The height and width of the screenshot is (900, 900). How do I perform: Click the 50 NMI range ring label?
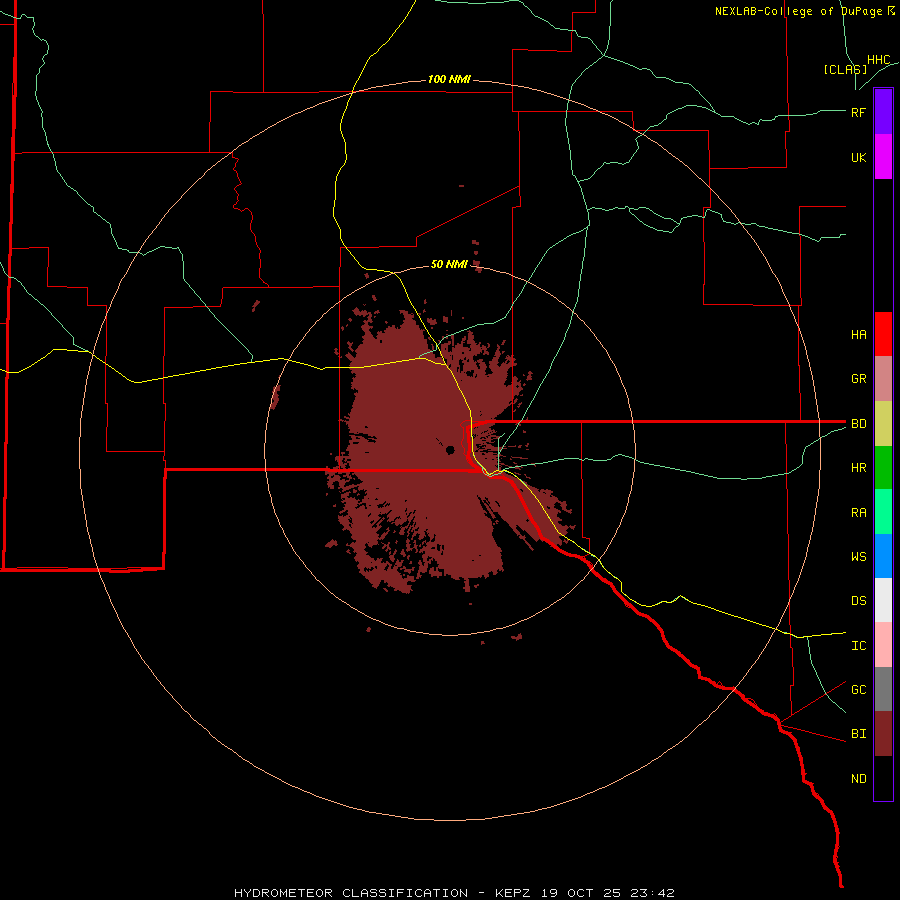coord(449,264)
